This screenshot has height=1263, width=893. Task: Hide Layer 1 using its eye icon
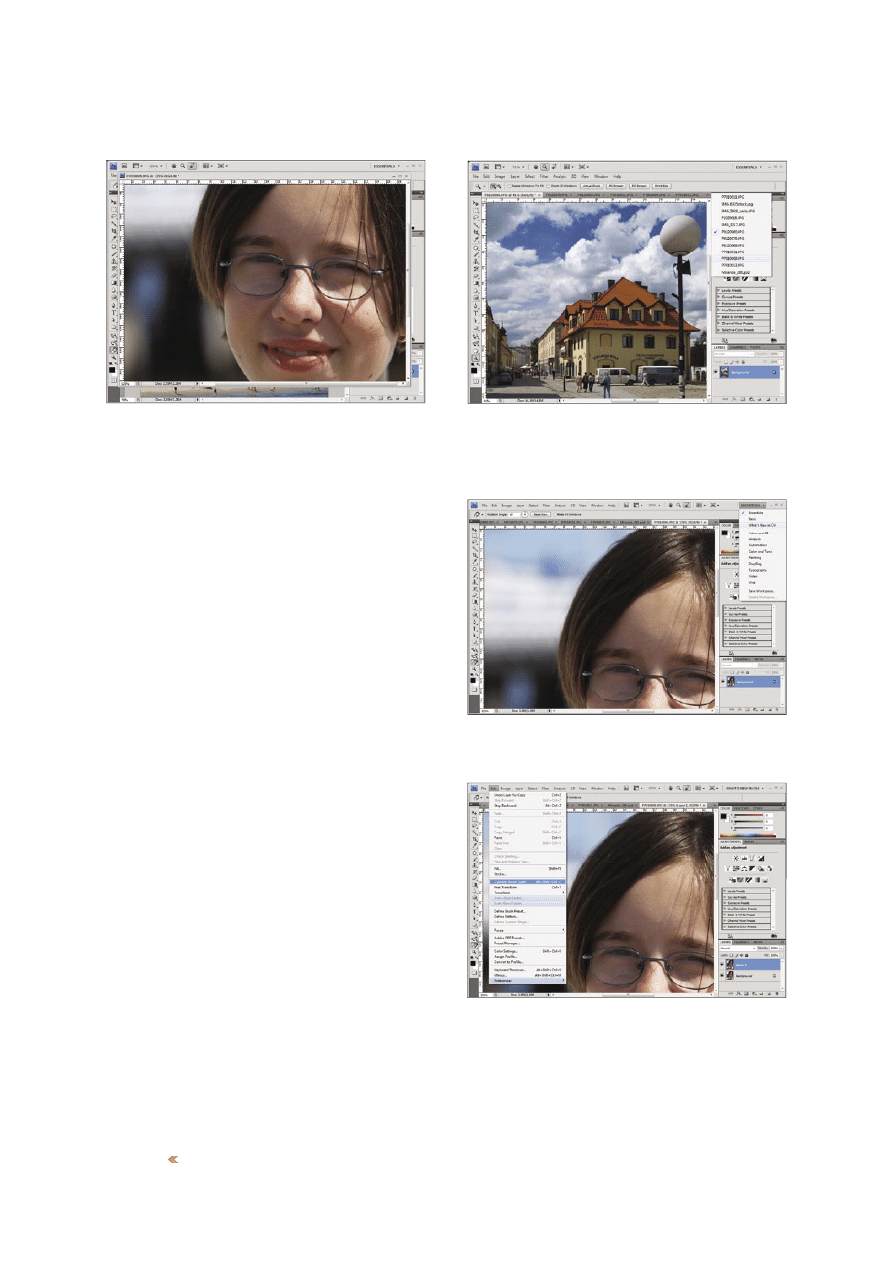pos(724,963)
